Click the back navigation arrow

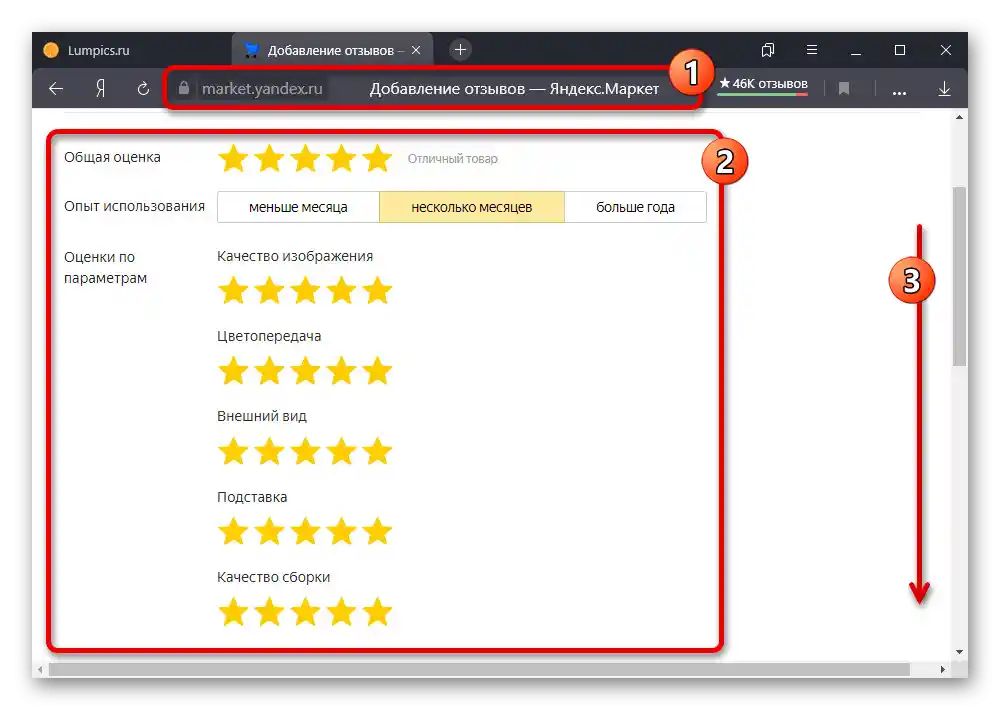pyautogui.click(x=55, y=88)
